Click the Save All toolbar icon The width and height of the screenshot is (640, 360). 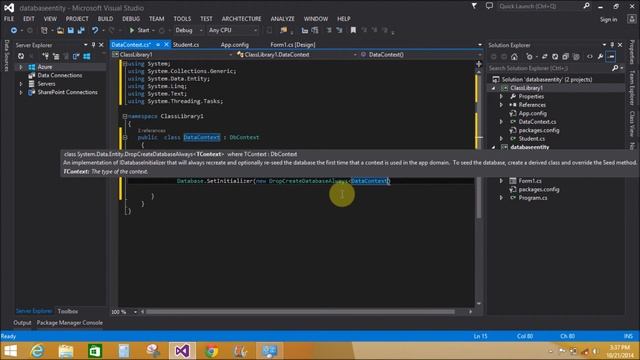81,30
